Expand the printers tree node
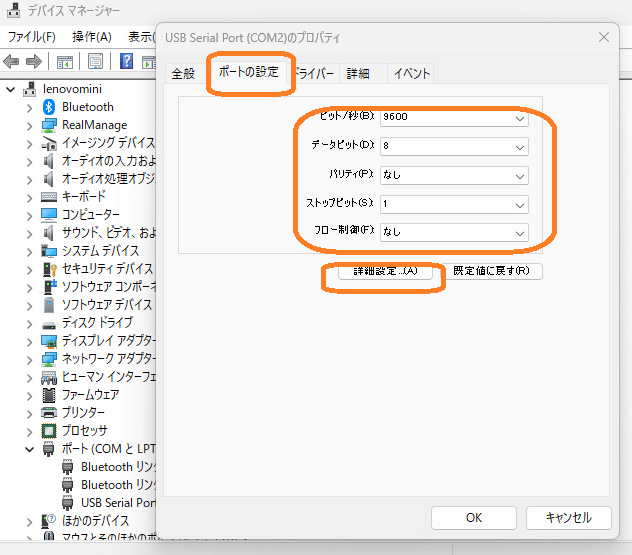632x555 pixels. (x=29, y=414)
